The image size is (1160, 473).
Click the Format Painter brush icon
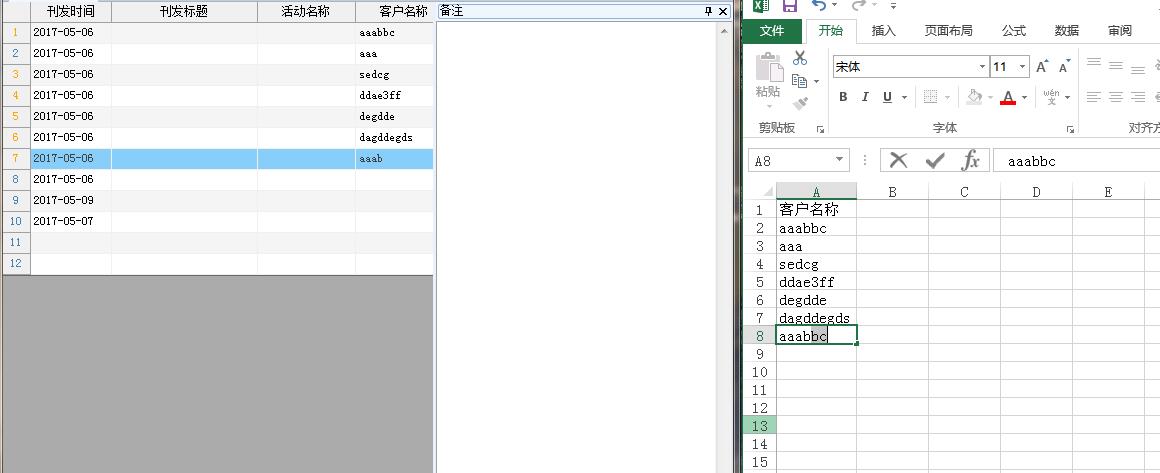[x=800, y=102]
